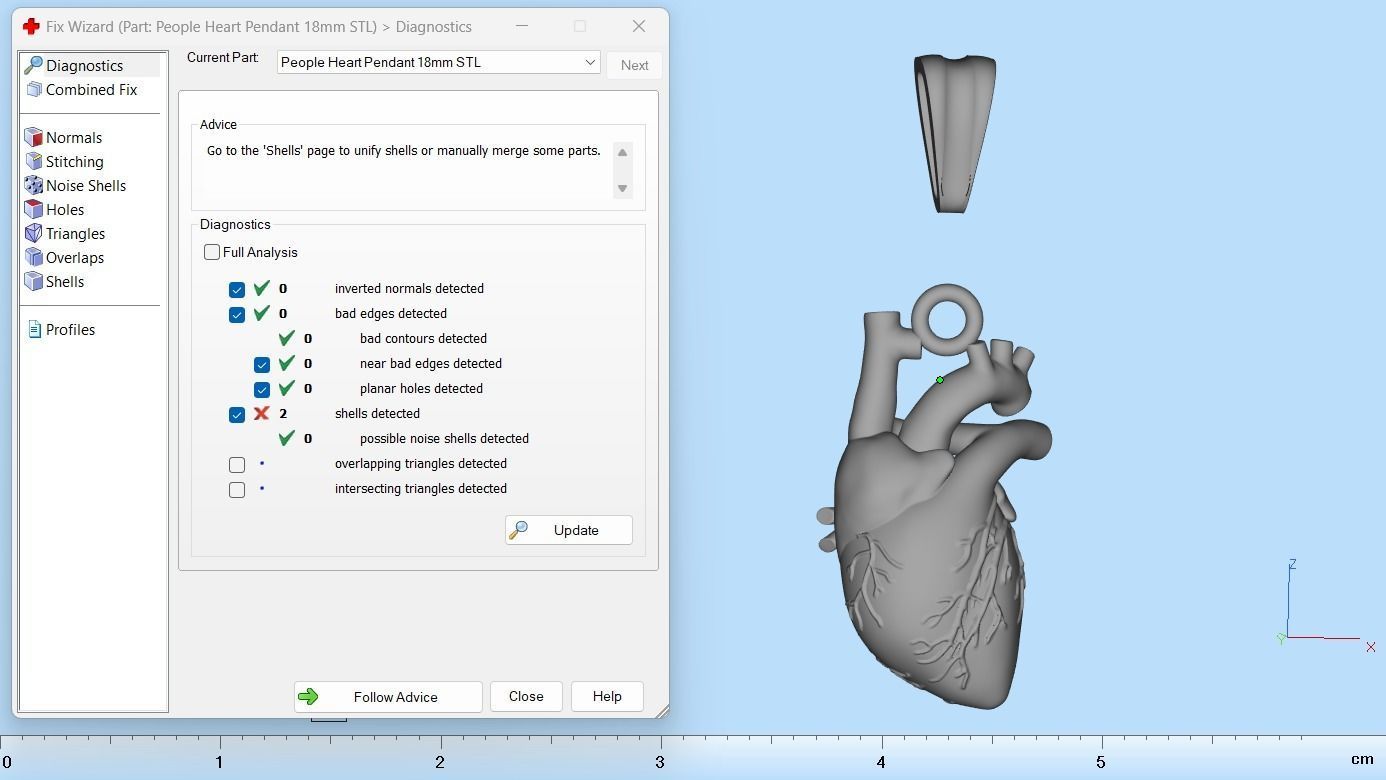Viewport: 1386px width, 780px height.
Task: Click the magnifier icon on Update button
Action: coord(518,530)
